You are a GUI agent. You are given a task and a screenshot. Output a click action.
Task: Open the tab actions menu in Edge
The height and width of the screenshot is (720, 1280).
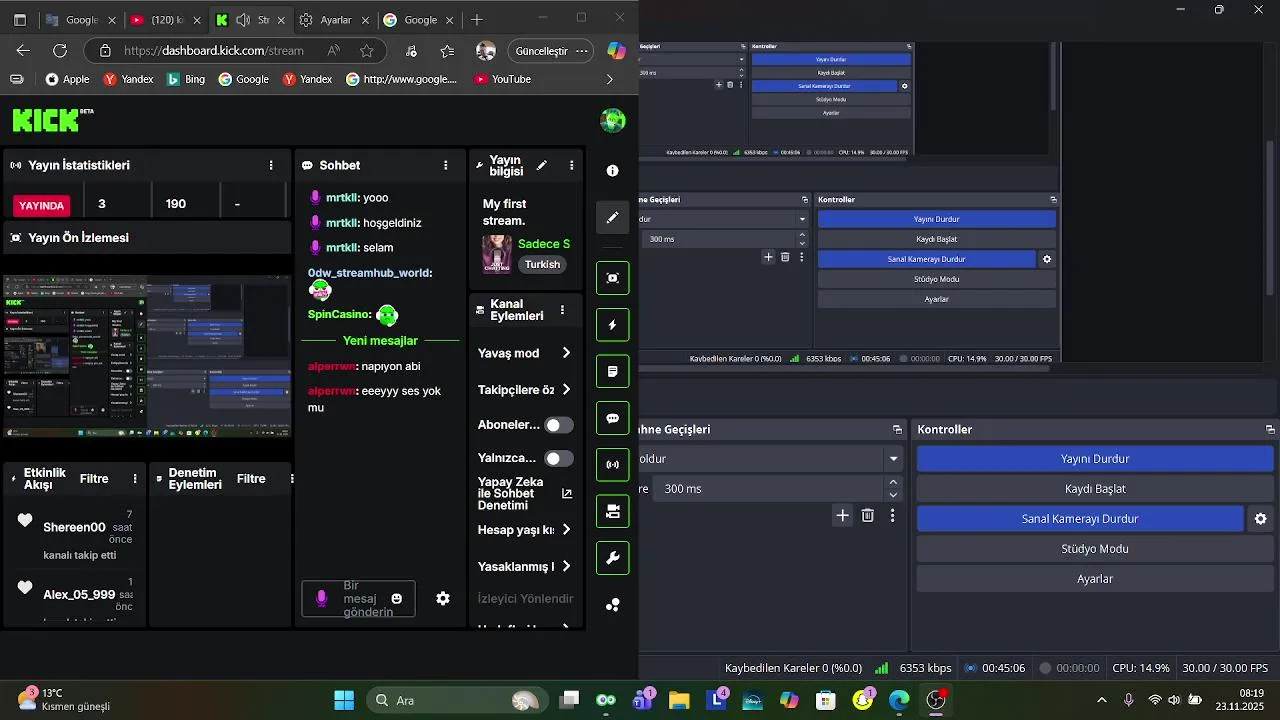[19, 20]
